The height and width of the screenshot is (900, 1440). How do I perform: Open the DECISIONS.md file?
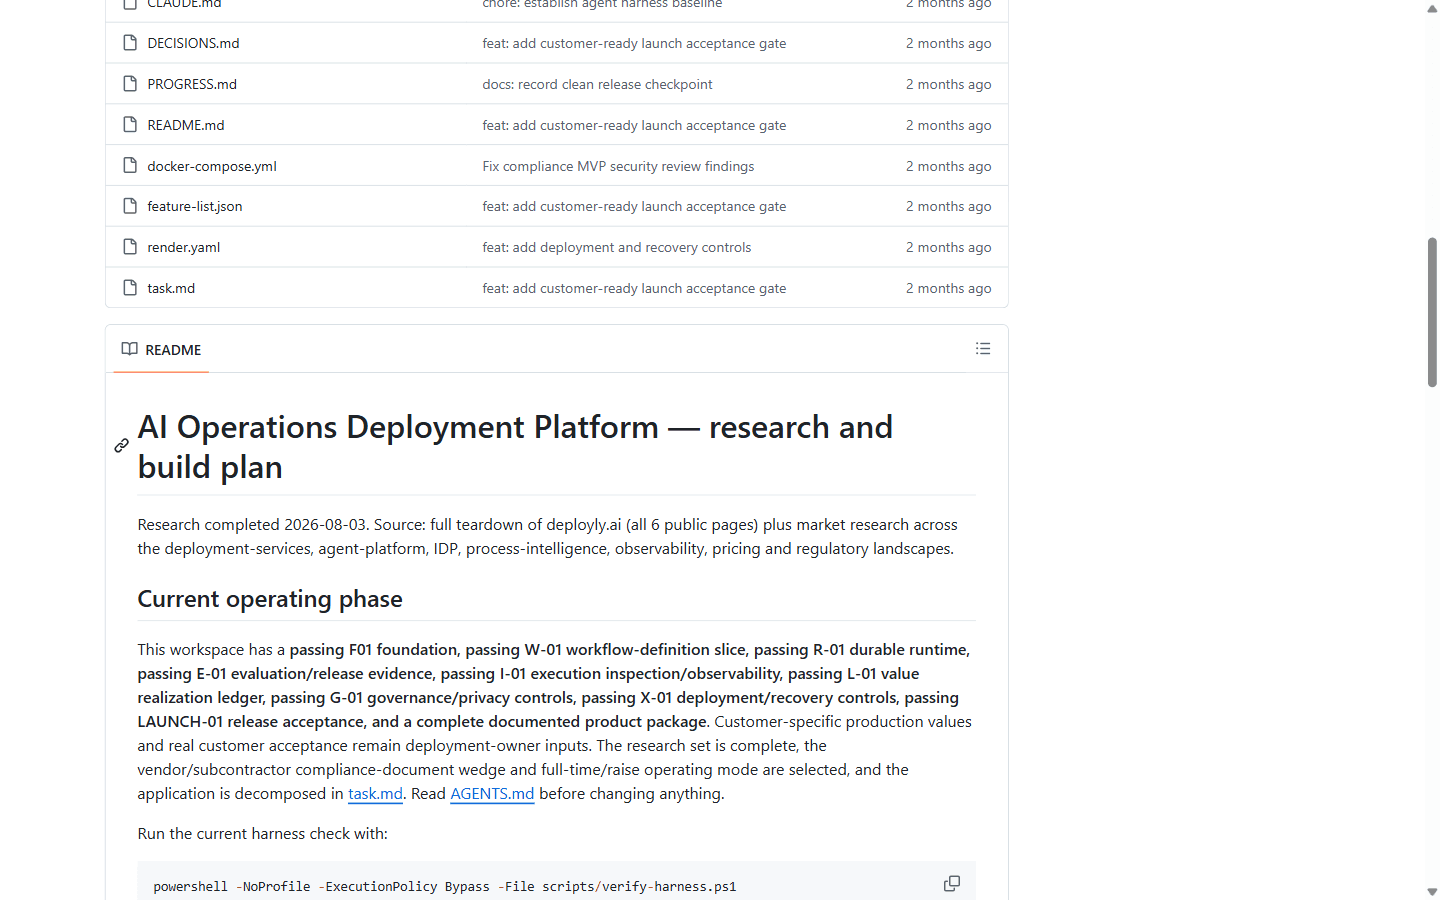click(x=193, y=43)
